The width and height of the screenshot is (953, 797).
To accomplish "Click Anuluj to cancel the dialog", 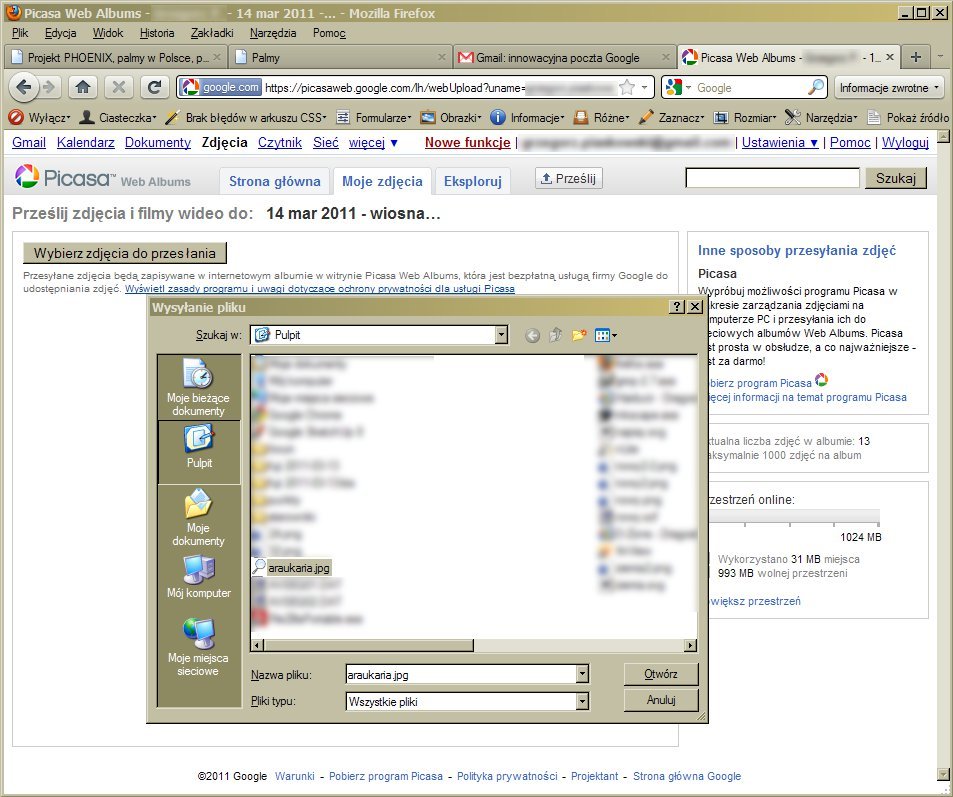I will click(x=661, y=700).
